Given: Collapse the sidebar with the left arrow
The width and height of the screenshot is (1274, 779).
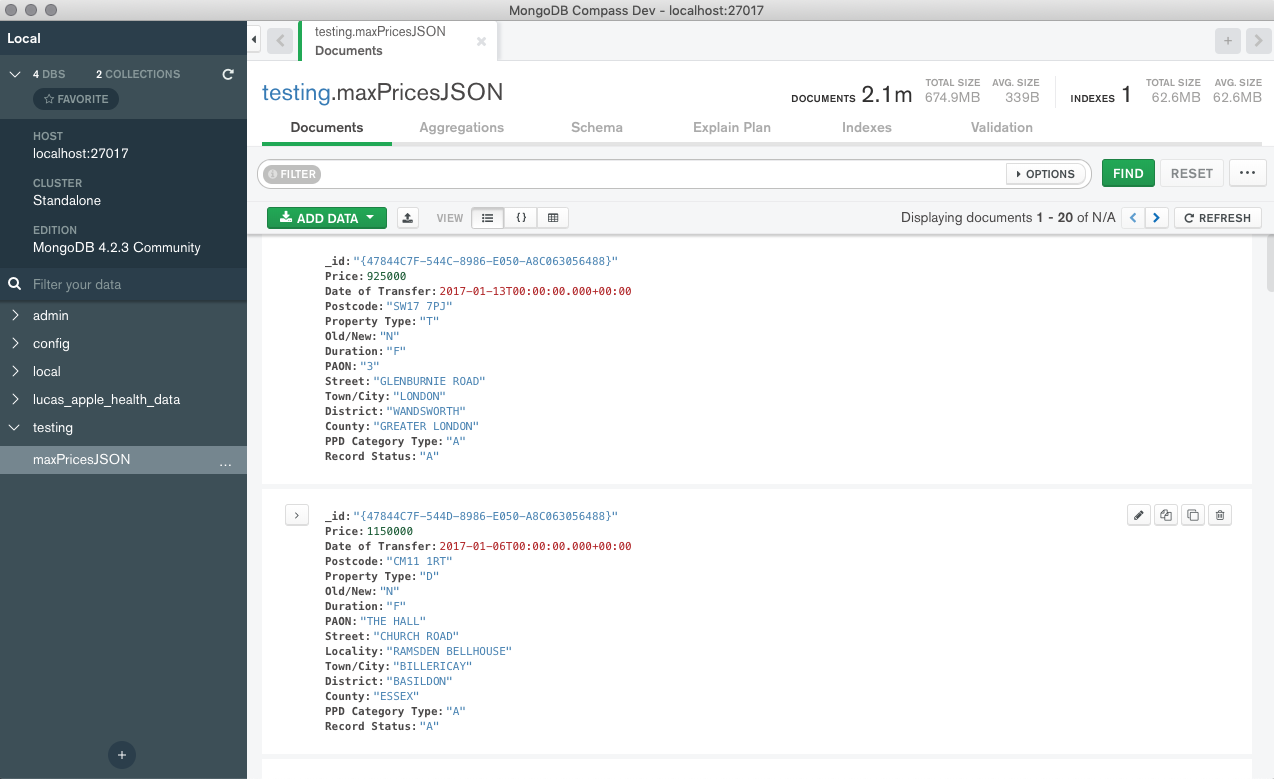Looking at the screenshot, I should [254, 40].
